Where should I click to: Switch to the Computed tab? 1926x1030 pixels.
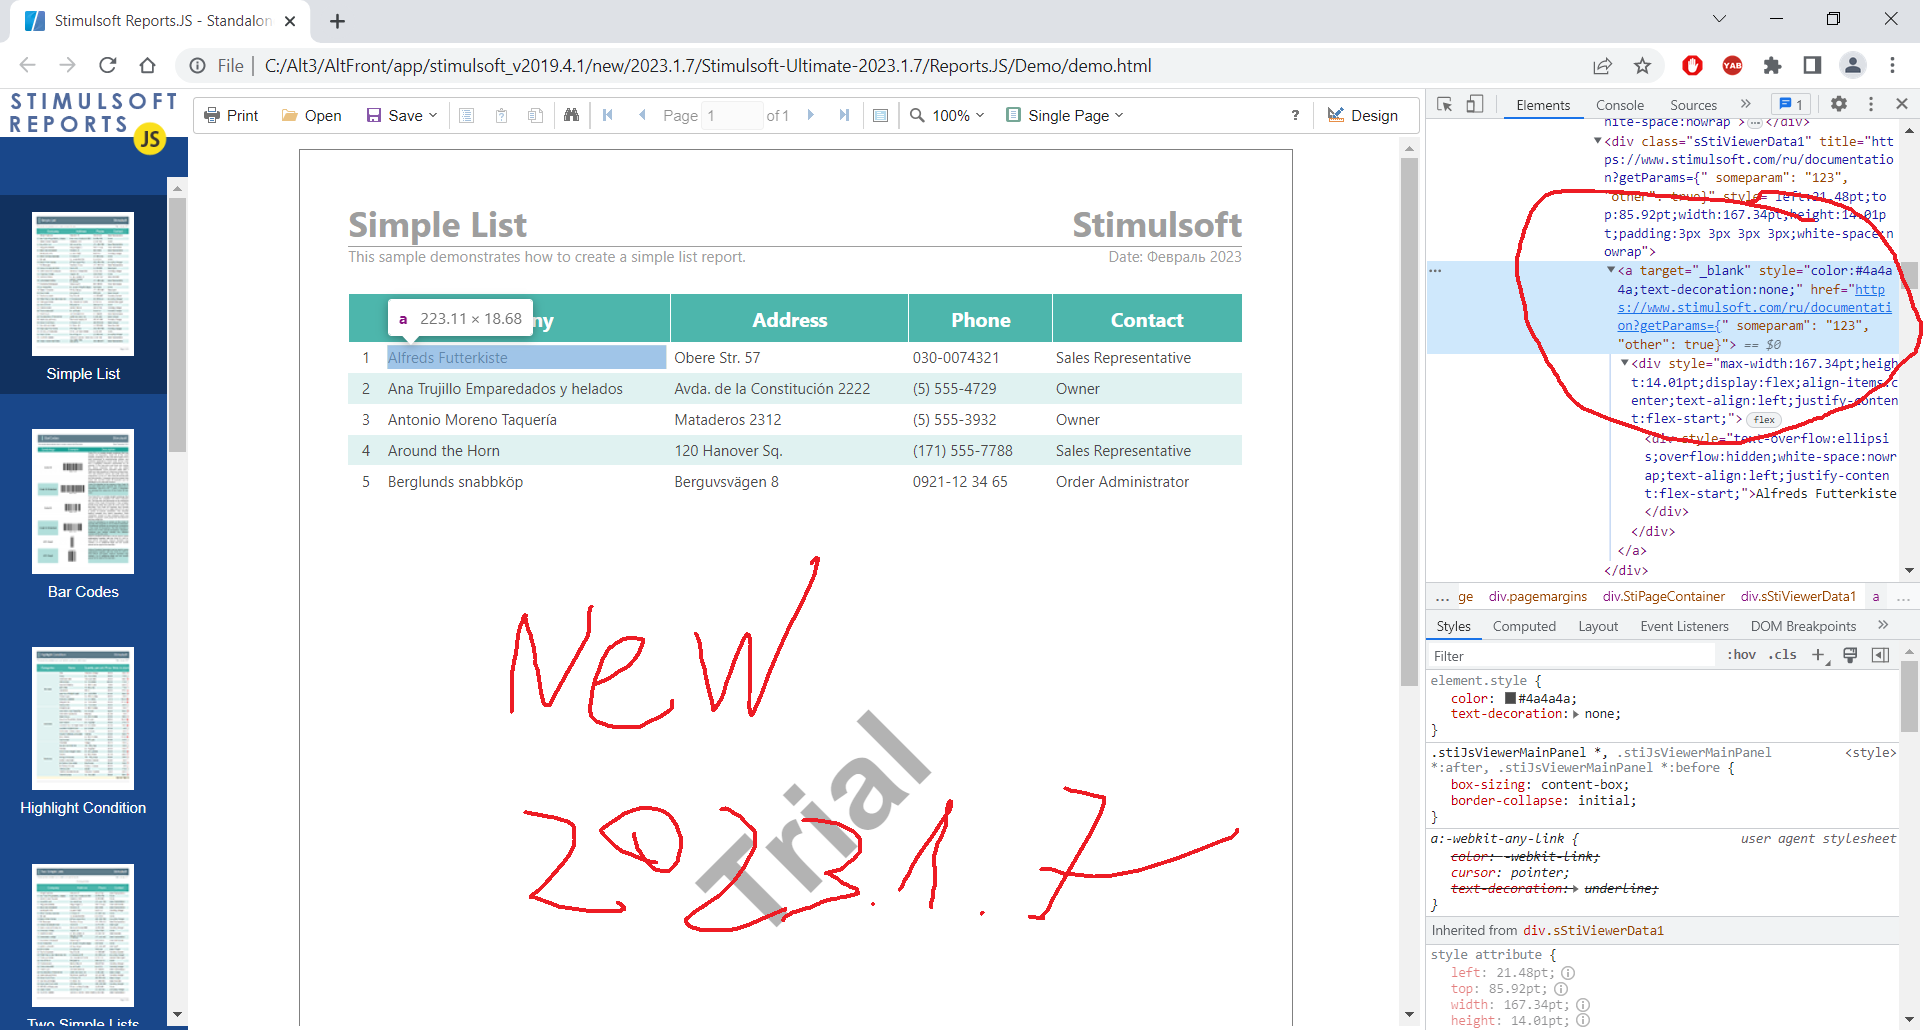1524,627
